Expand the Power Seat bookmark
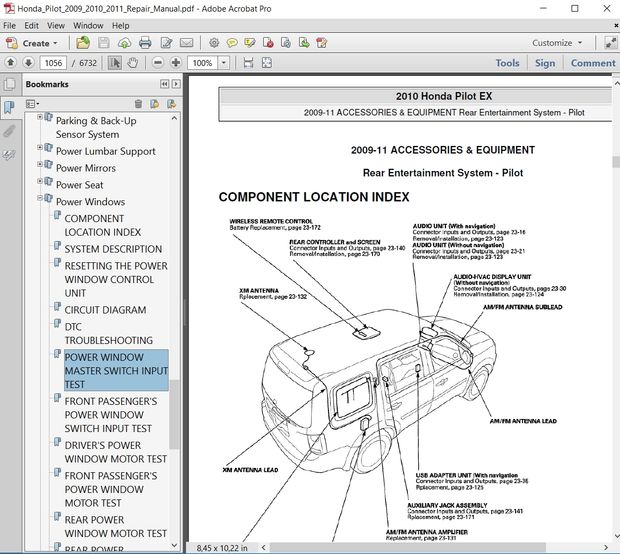This screenshot has height=554, width=620. point(40,181)
